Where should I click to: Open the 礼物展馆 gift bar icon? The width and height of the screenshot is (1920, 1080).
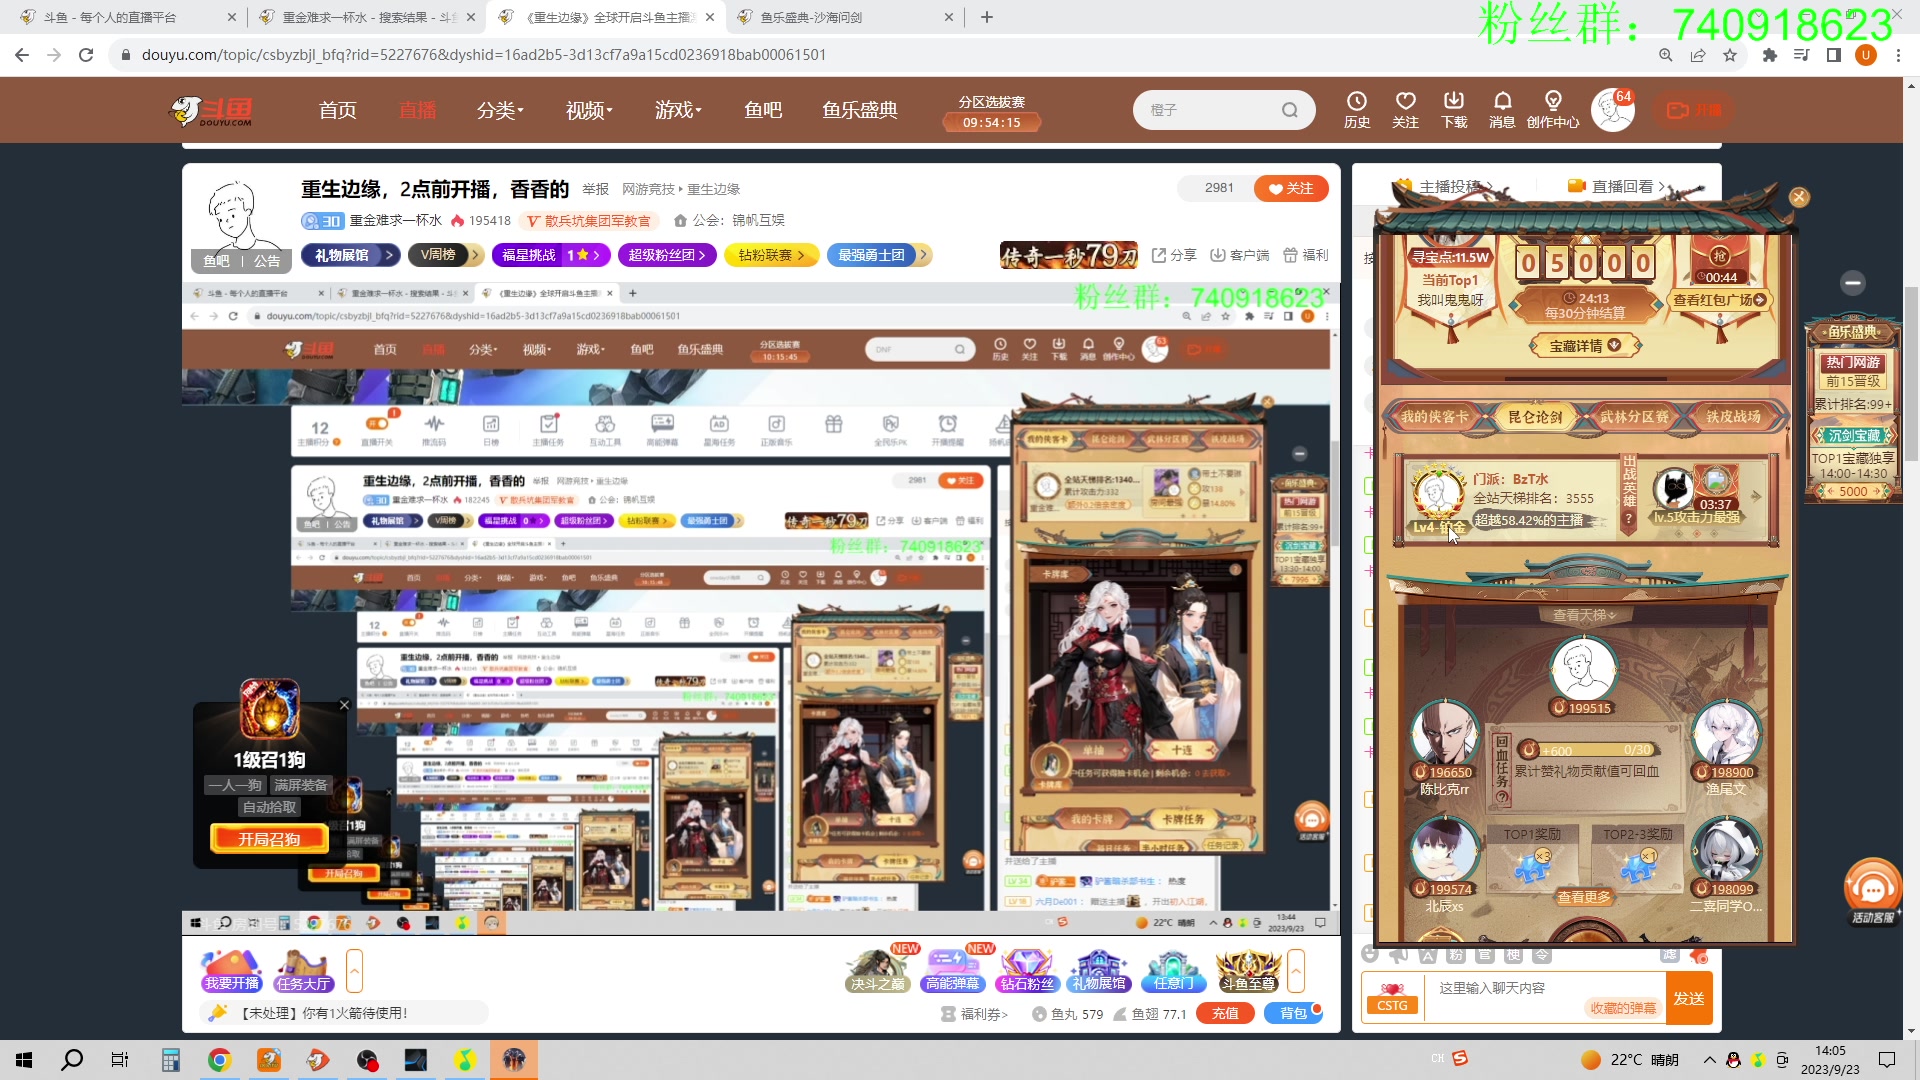[x=1099, y=971]
